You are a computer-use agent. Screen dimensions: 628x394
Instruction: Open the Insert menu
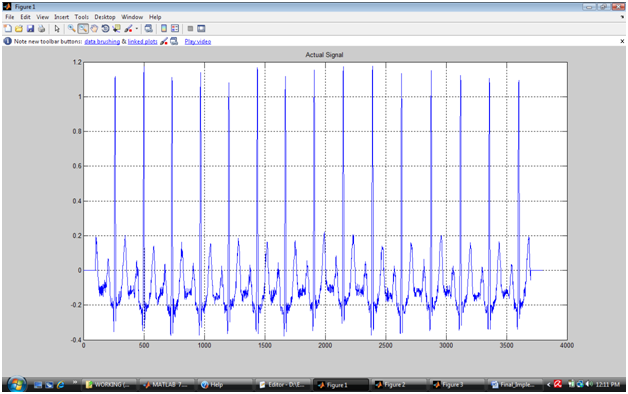pyautogui.click(x=62, y=17)
